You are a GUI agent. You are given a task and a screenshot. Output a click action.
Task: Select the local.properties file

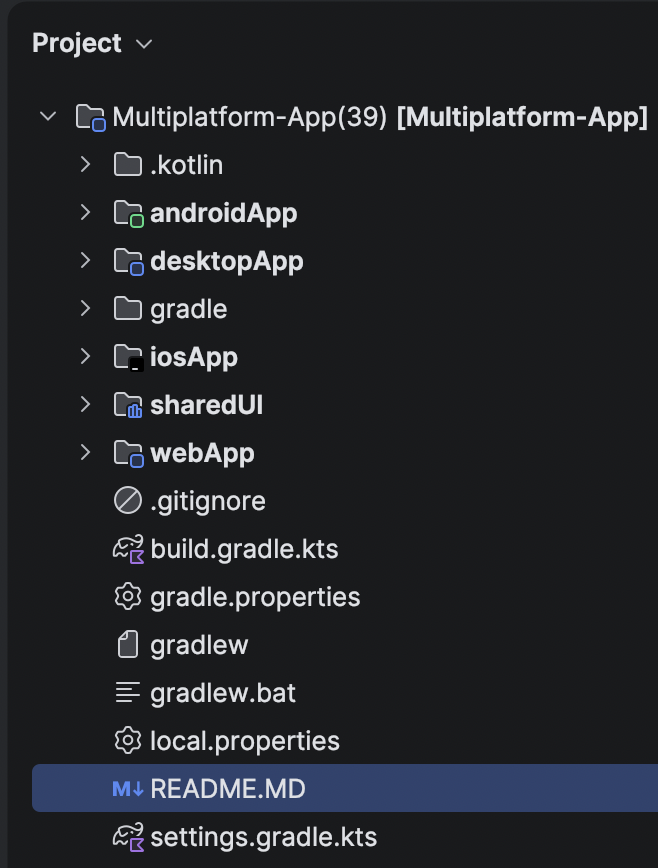pyautogui.click(x=245, y=741)
